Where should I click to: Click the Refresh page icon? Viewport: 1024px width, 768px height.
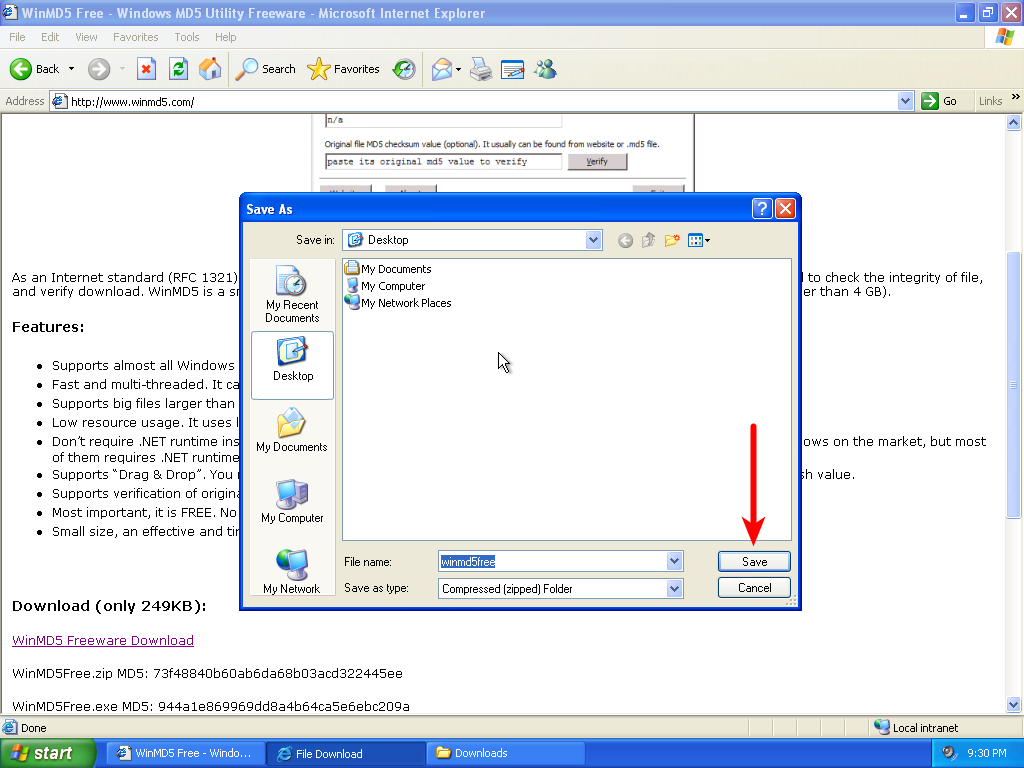[178, 69]
